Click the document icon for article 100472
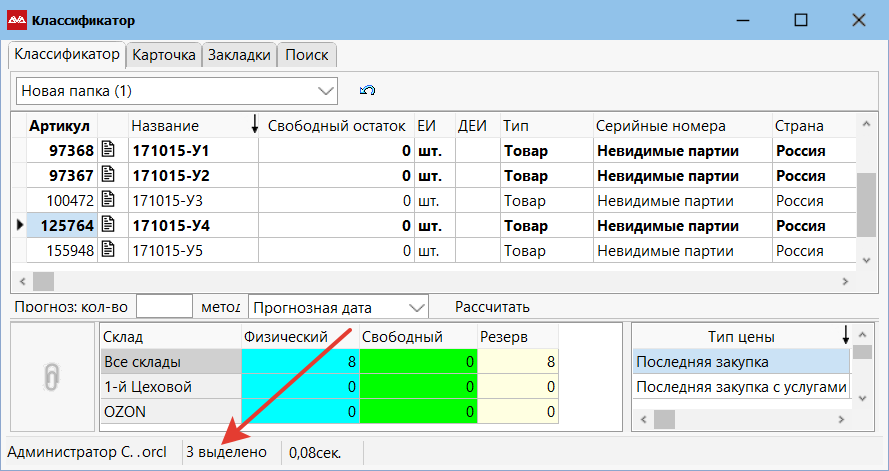 [x=113, y=201]
